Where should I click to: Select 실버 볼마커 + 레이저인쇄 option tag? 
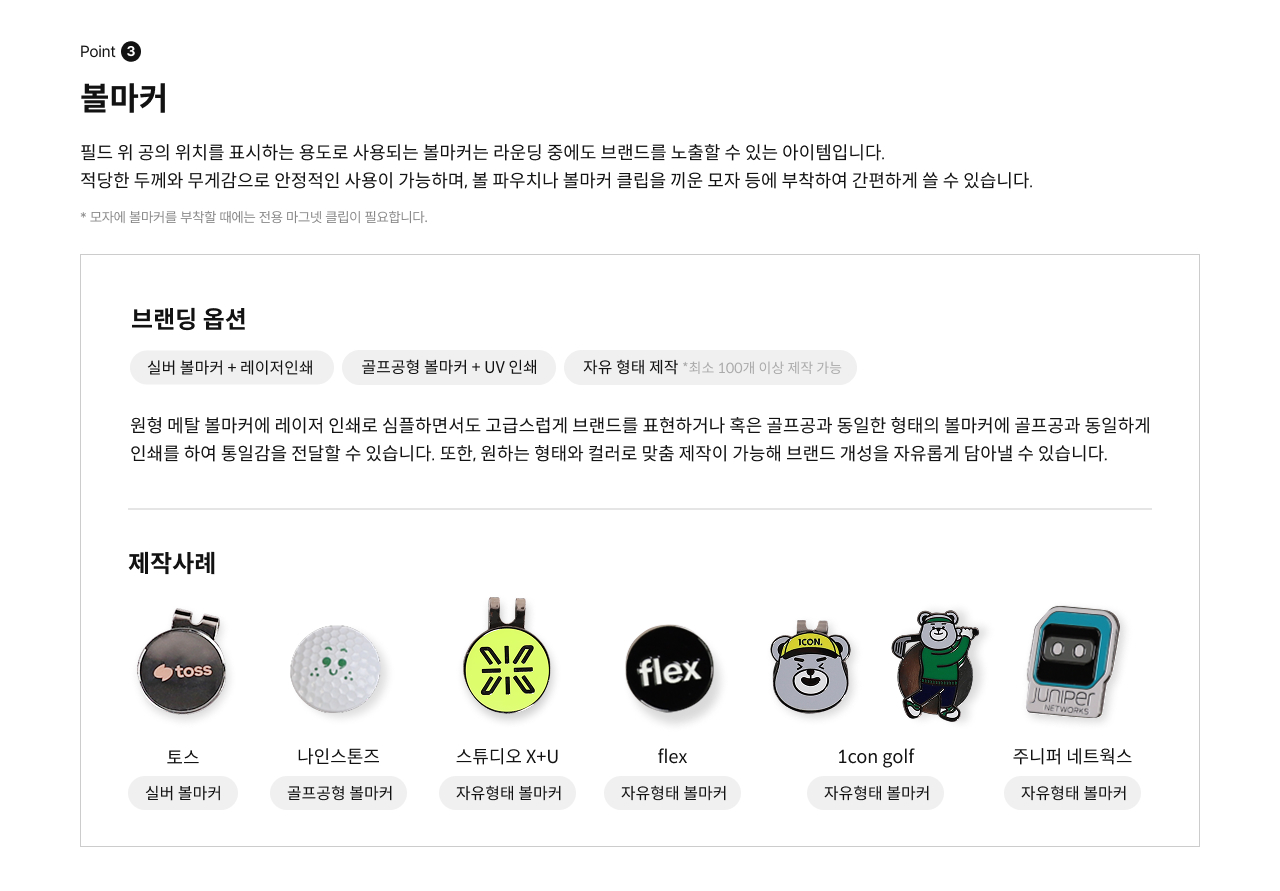click(232, 367)
